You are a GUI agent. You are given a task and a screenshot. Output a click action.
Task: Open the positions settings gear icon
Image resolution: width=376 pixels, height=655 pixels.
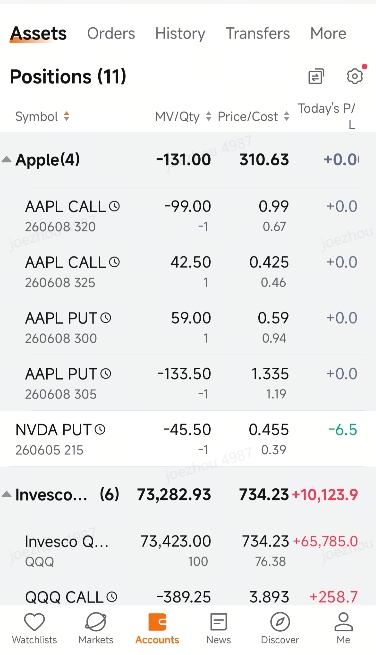click(355, 76)
